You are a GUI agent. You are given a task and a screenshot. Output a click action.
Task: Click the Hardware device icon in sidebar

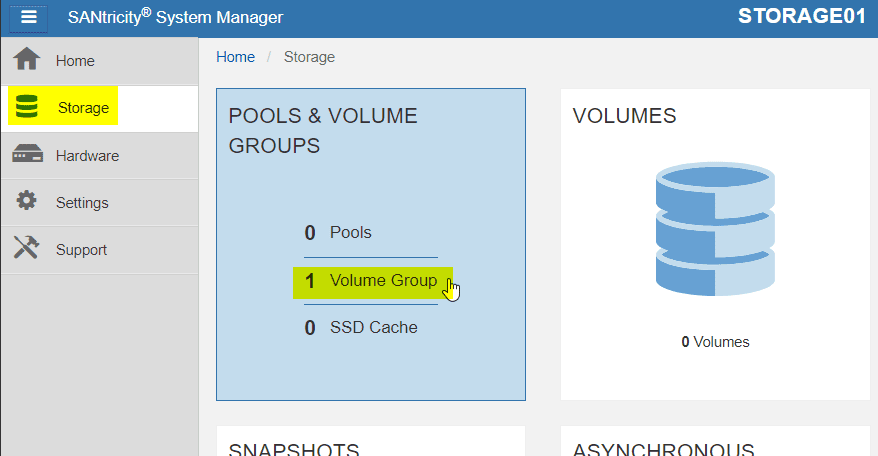(x=27, y=153)
